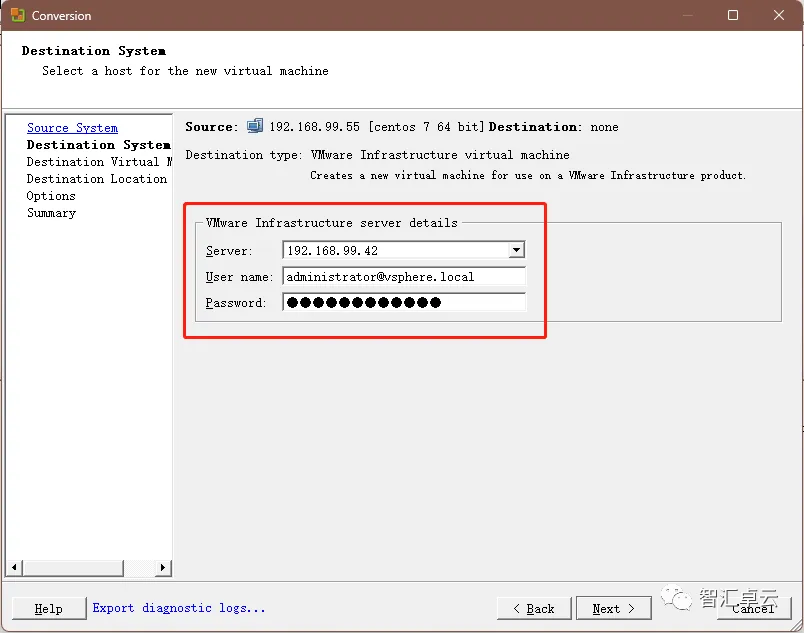804x633 pixels.
Task: Click the Destination type VMware Infrastructure text
Action: click(440, 155)
